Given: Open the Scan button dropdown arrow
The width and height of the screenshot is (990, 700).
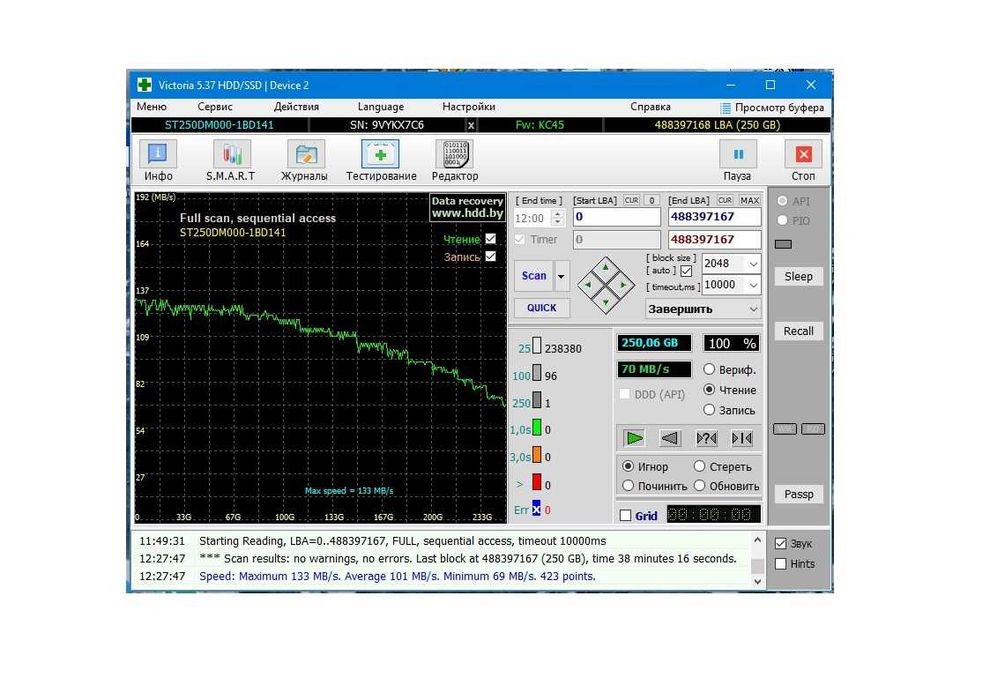Looking at the screenshot, I should 561,276.
